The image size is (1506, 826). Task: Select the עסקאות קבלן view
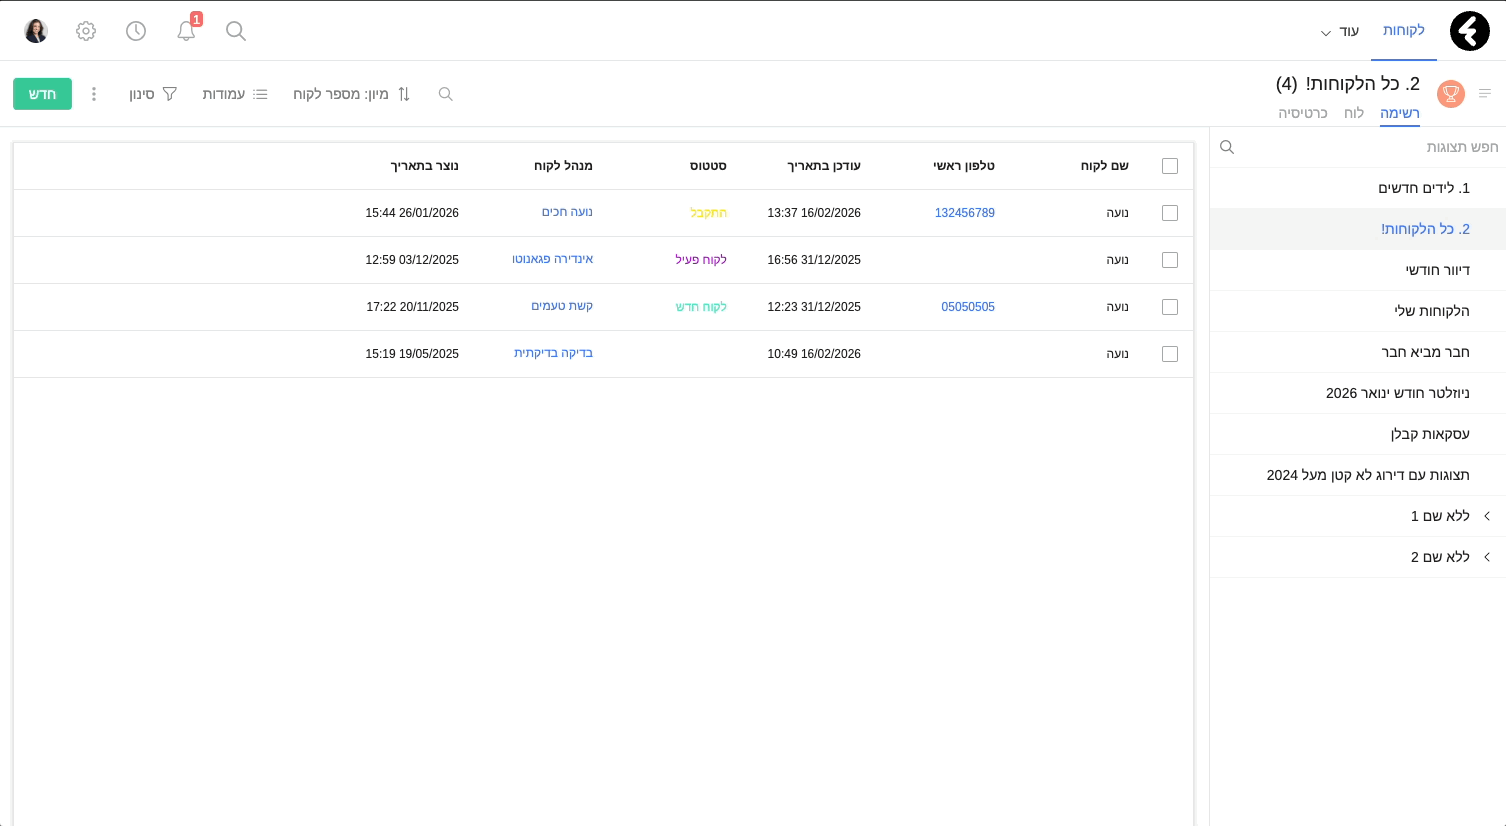point(1358,434)
